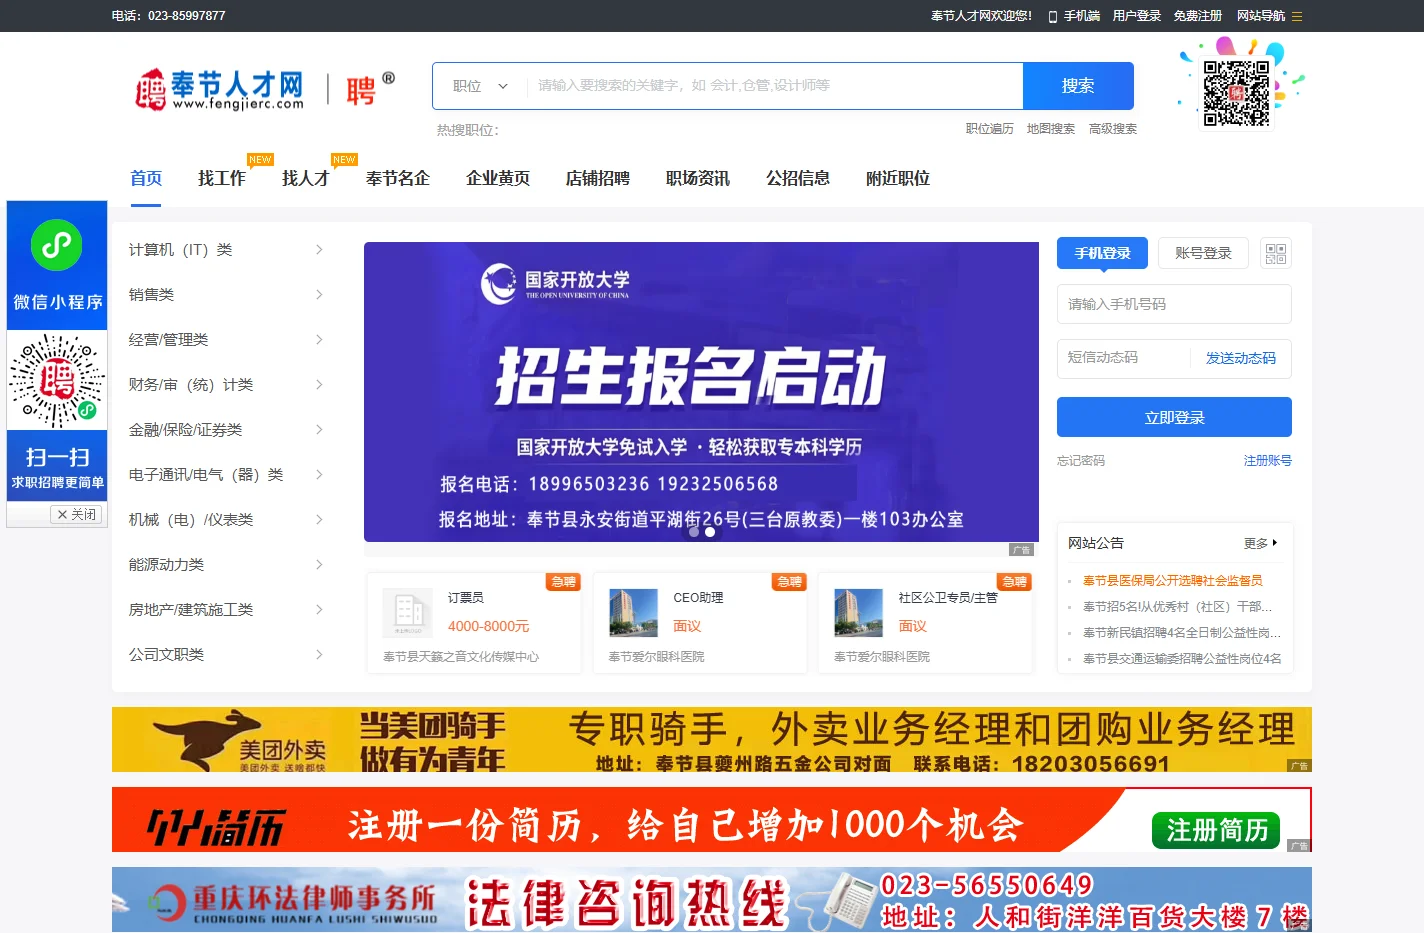Open the 附近职位 nav tab

pos(898,178)
